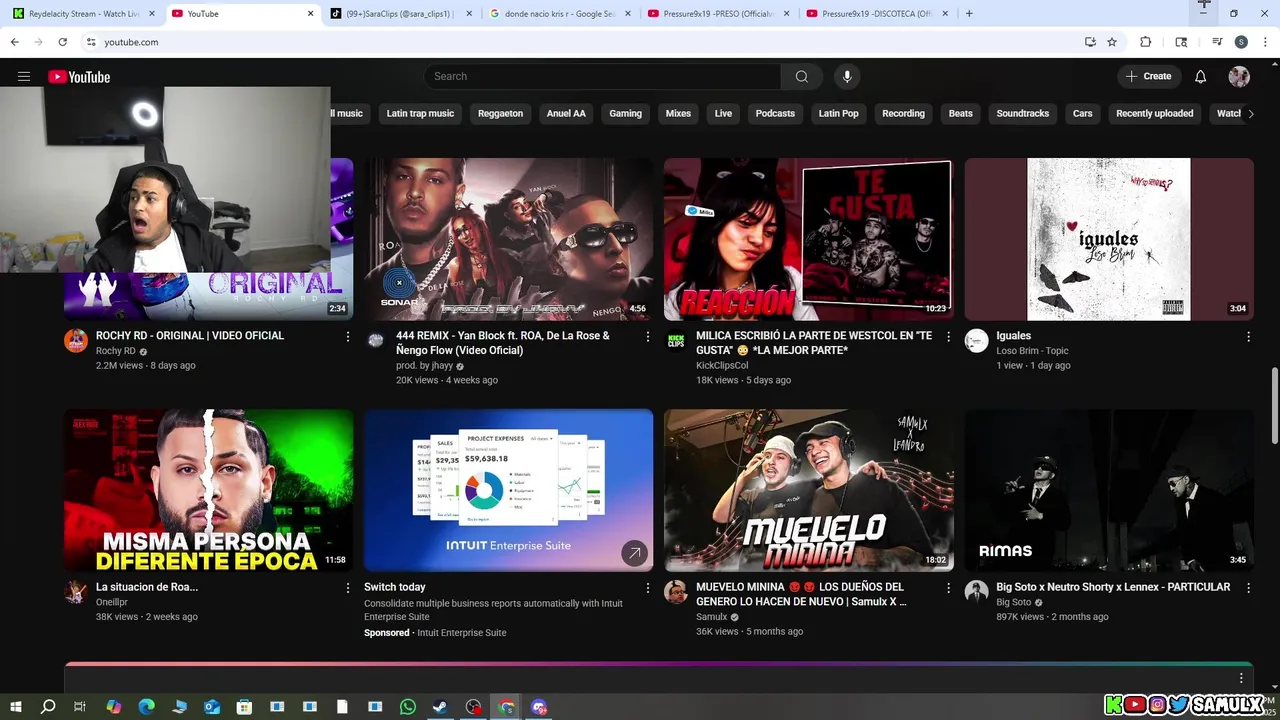This screenshot has width=1280, height=720.
Task: Open more options for MILICA ESCRIBIÓ video
Action: 949,337
